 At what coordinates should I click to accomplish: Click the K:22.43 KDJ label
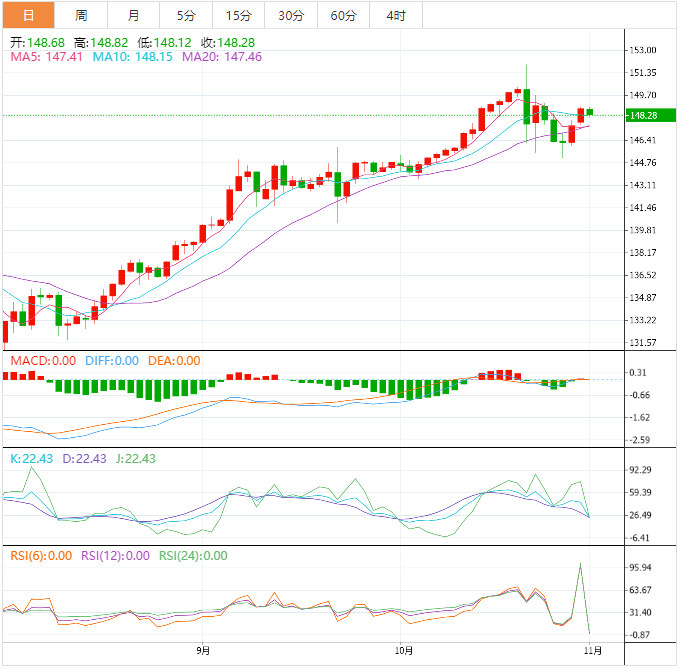click(x=31, y=458)
